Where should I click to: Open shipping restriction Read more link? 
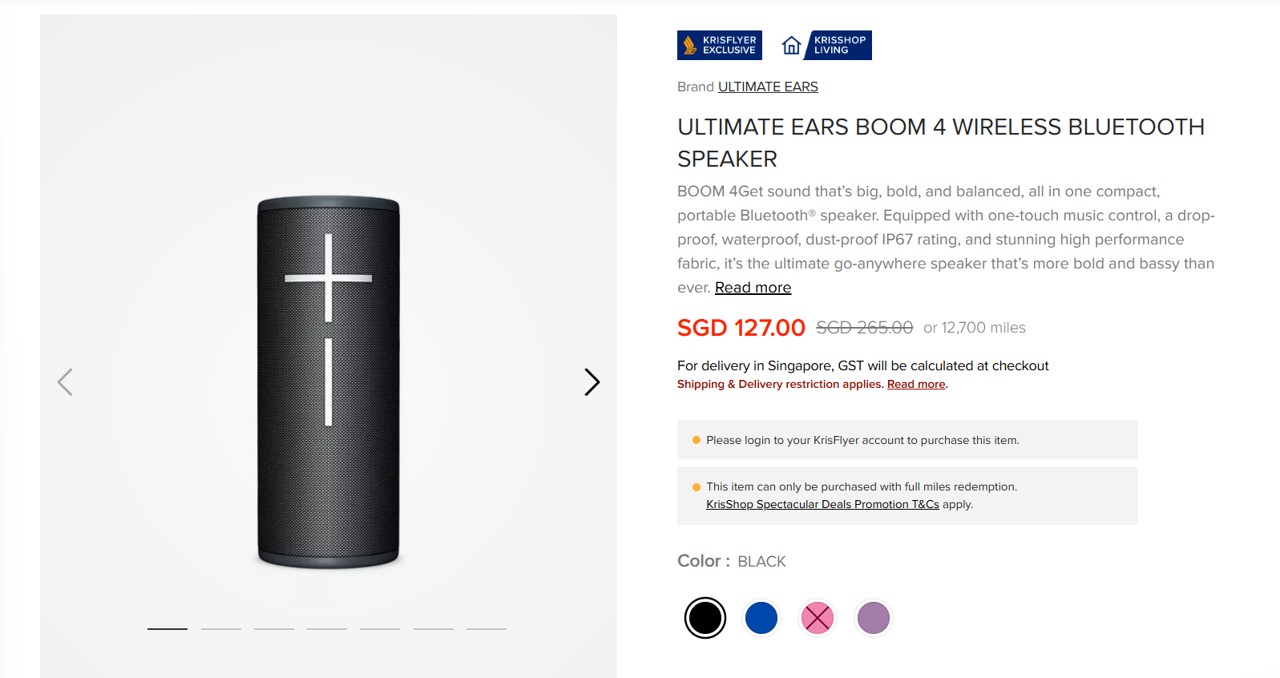pyautogui.click(x=916, y=384)
